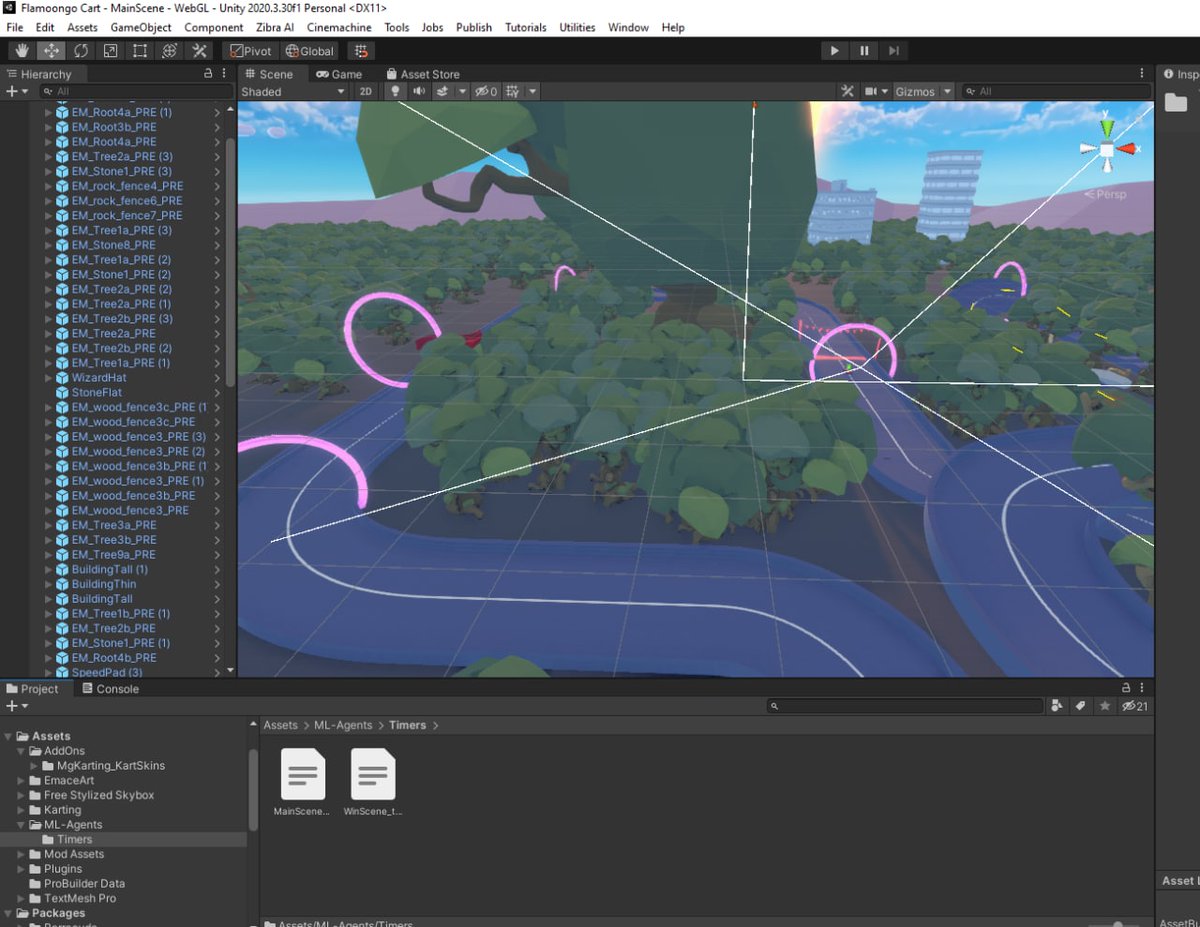Open the Cinemachine menu
The image size is (1200, 927).
pyautogui.click(x=339, y=27)
